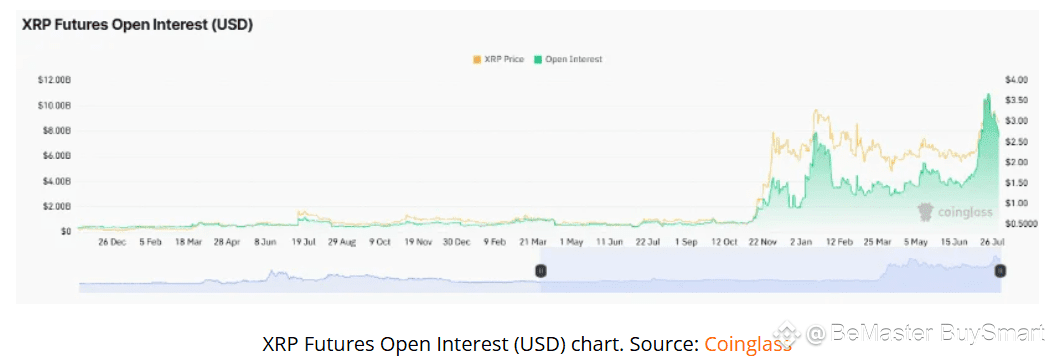Click the 1 May date label
The width and height of the screenshot is (1052, 360).
point(571,241)
